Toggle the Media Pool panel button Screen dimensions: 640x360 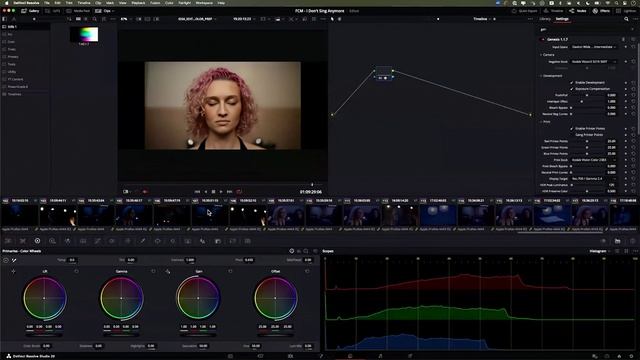(79, 11)
